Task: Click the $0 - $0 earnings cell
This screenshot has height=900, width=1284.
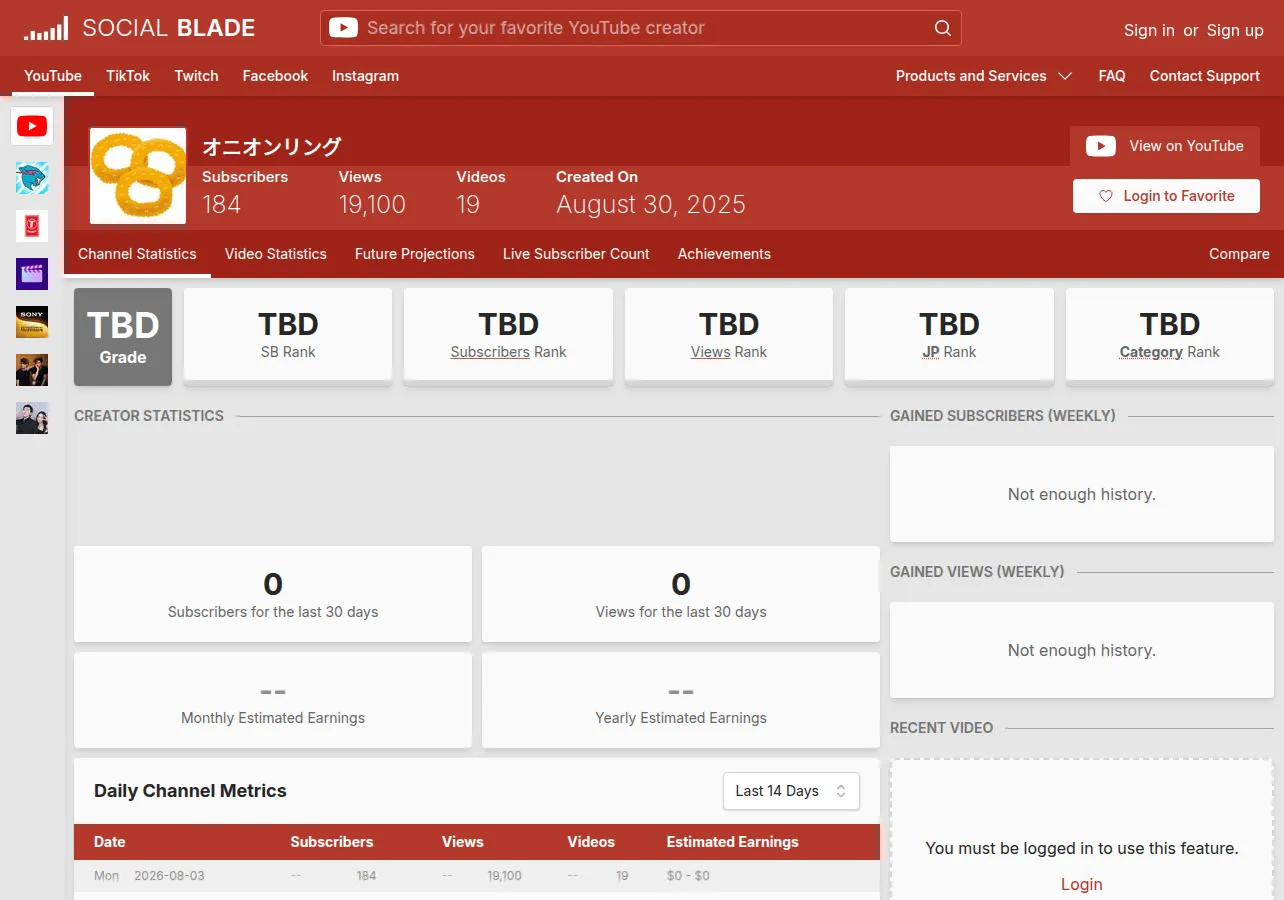Action: pyautogui.click(x=688, y=876)
